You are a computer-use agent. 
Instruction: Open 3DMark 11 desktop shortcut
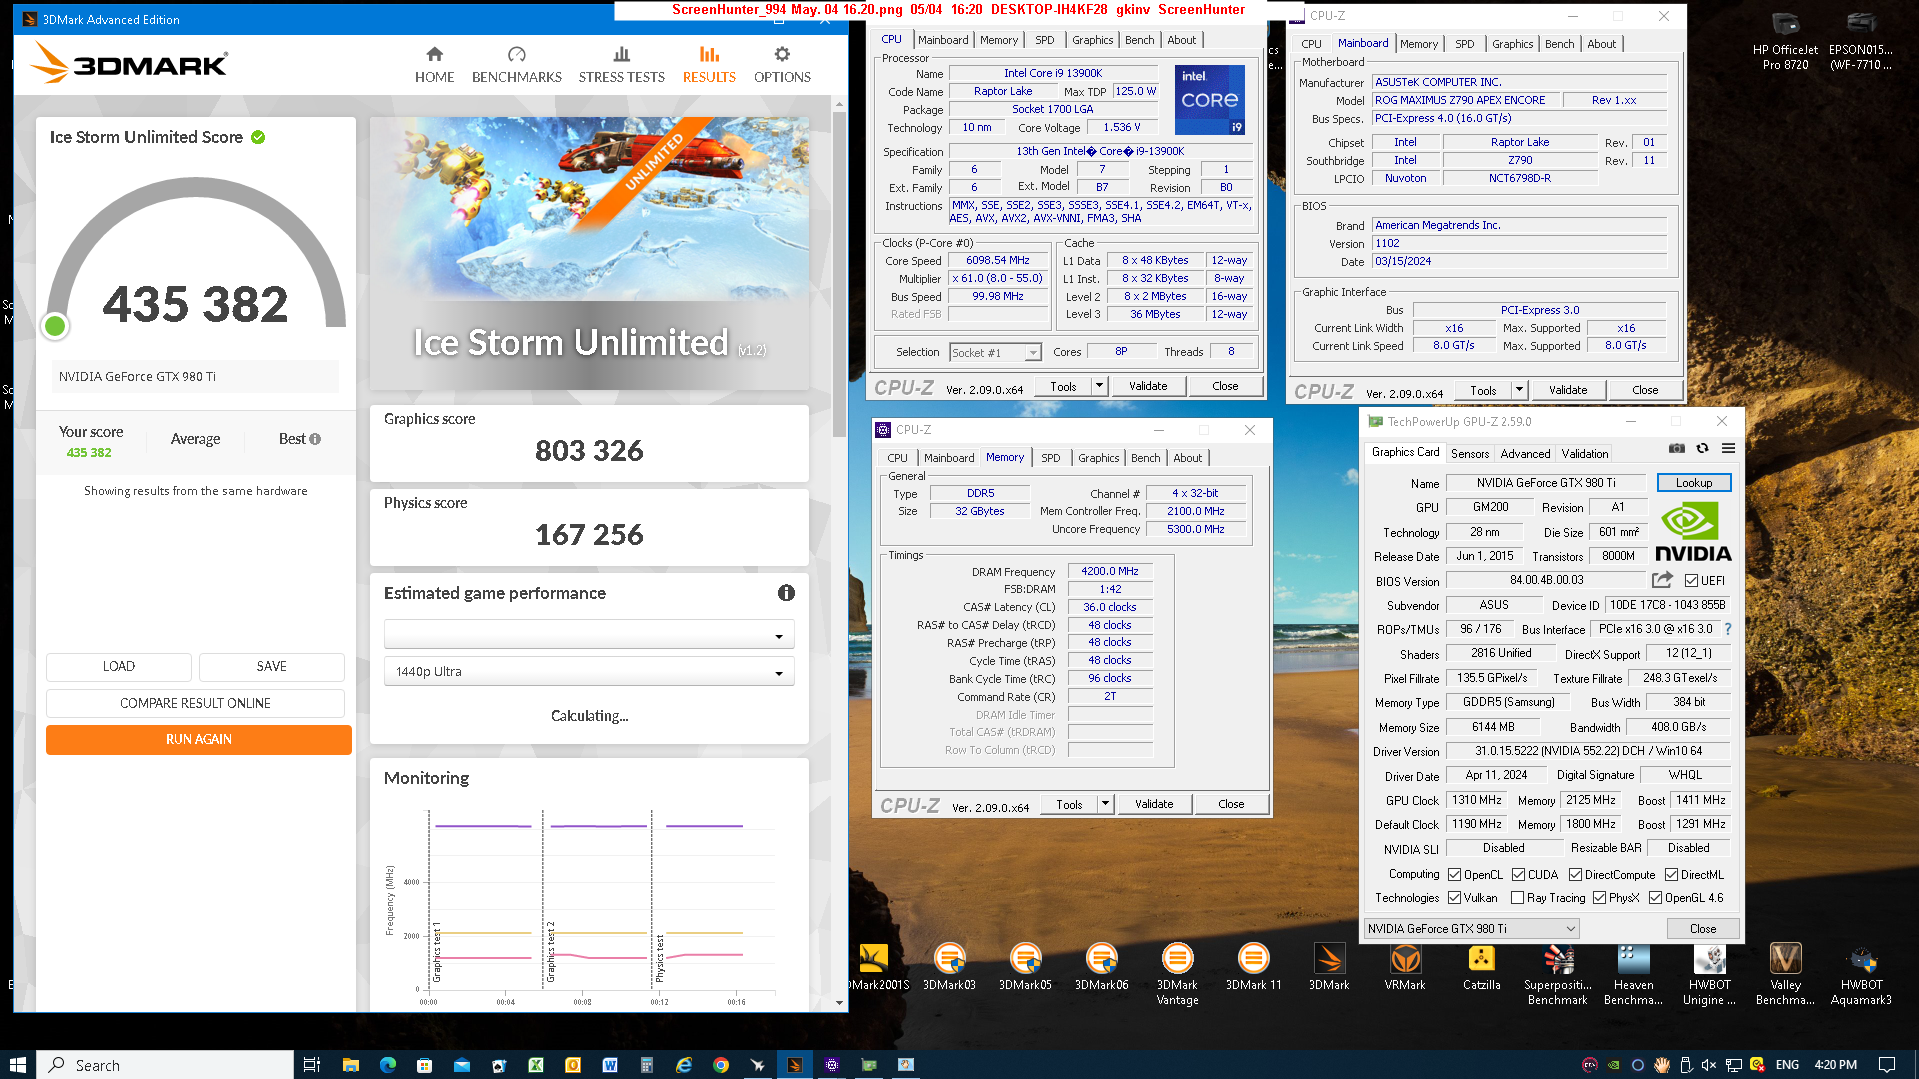tap(1253, 968)
